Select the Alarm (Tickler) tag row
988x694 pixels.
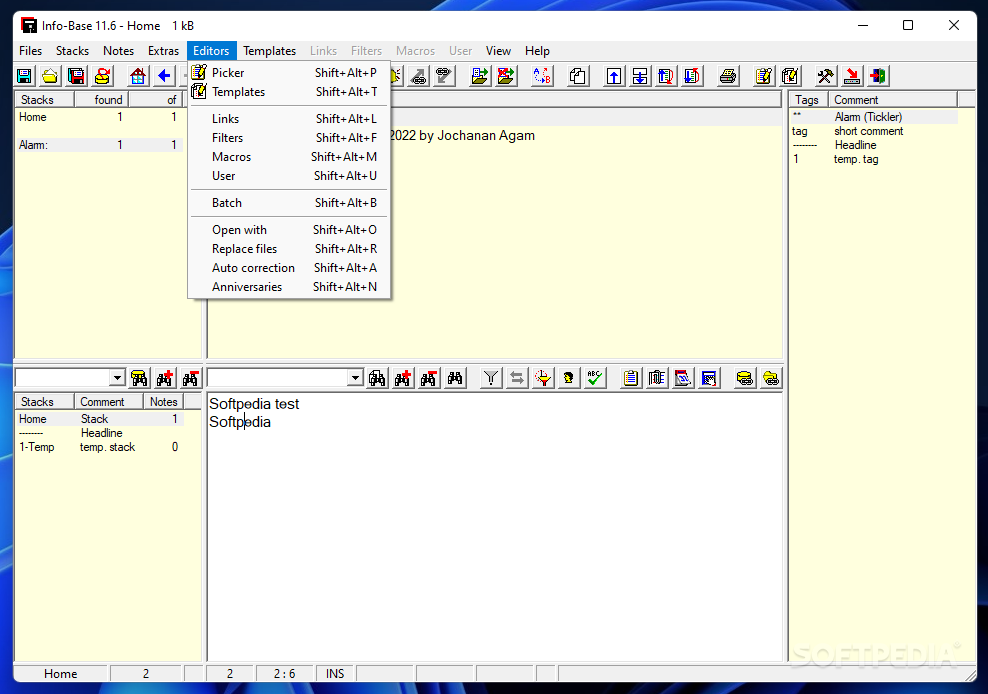click(874, 117)
